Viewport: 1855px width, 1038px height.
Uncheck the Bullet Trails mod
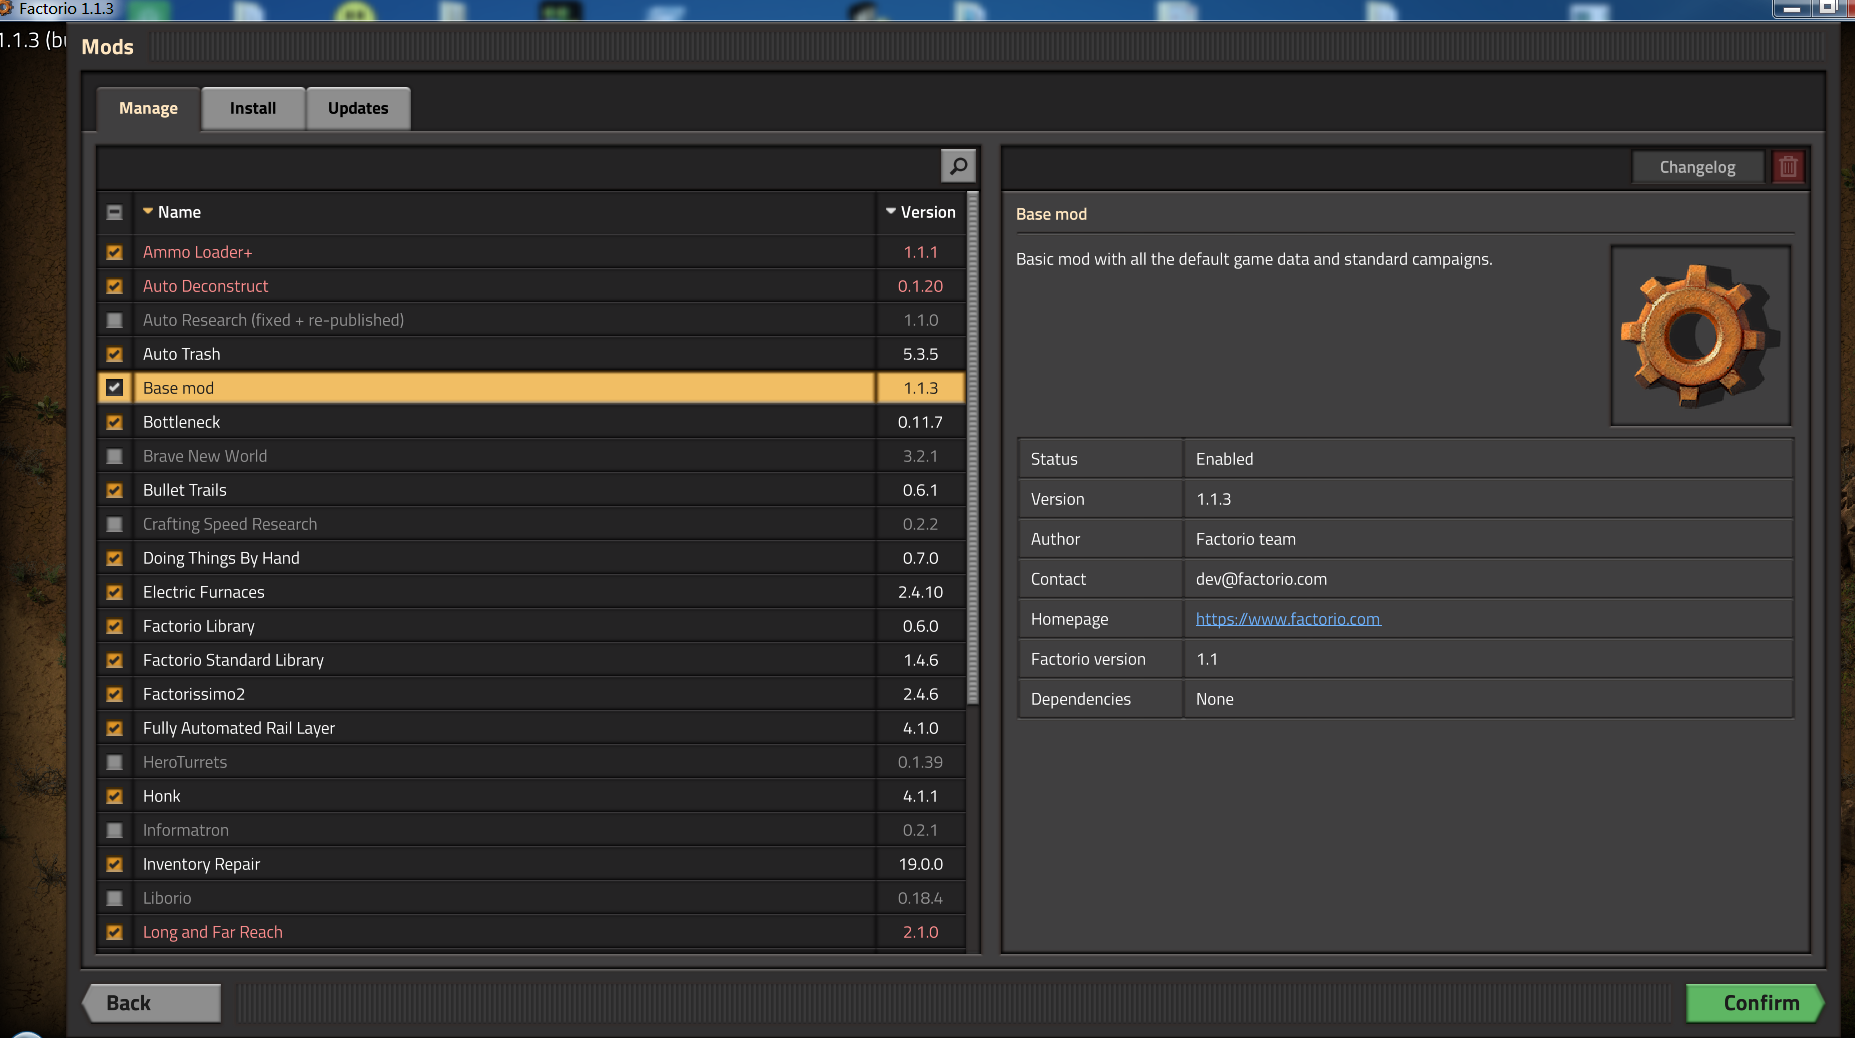click(115, 490)
